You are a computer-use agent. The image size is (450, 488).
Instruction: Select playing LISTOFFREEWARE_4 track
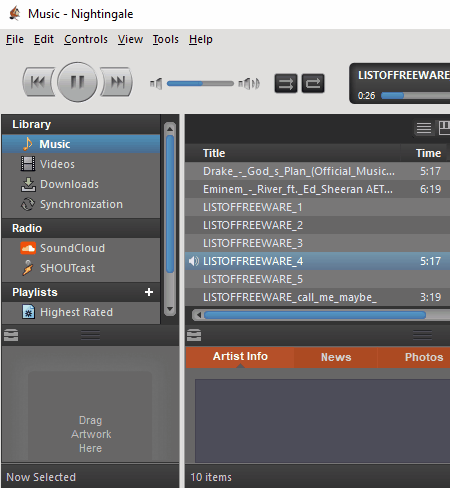coord(318,261)
